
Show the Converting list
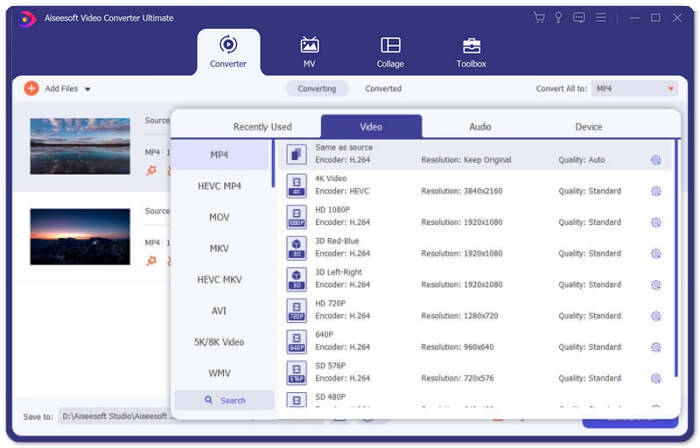click(x=317, y=89)
